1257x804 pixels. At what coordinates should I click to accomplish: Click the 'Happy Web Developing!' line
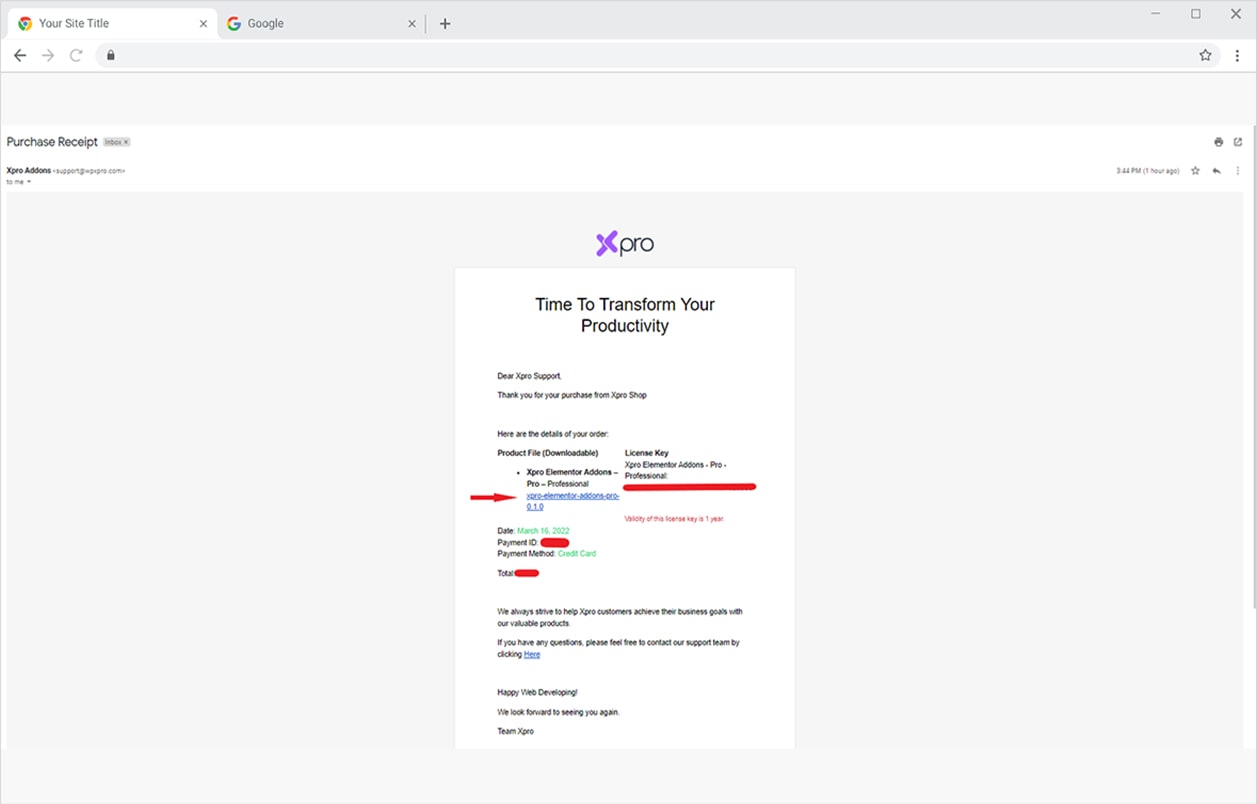click(x=537, y=692)
